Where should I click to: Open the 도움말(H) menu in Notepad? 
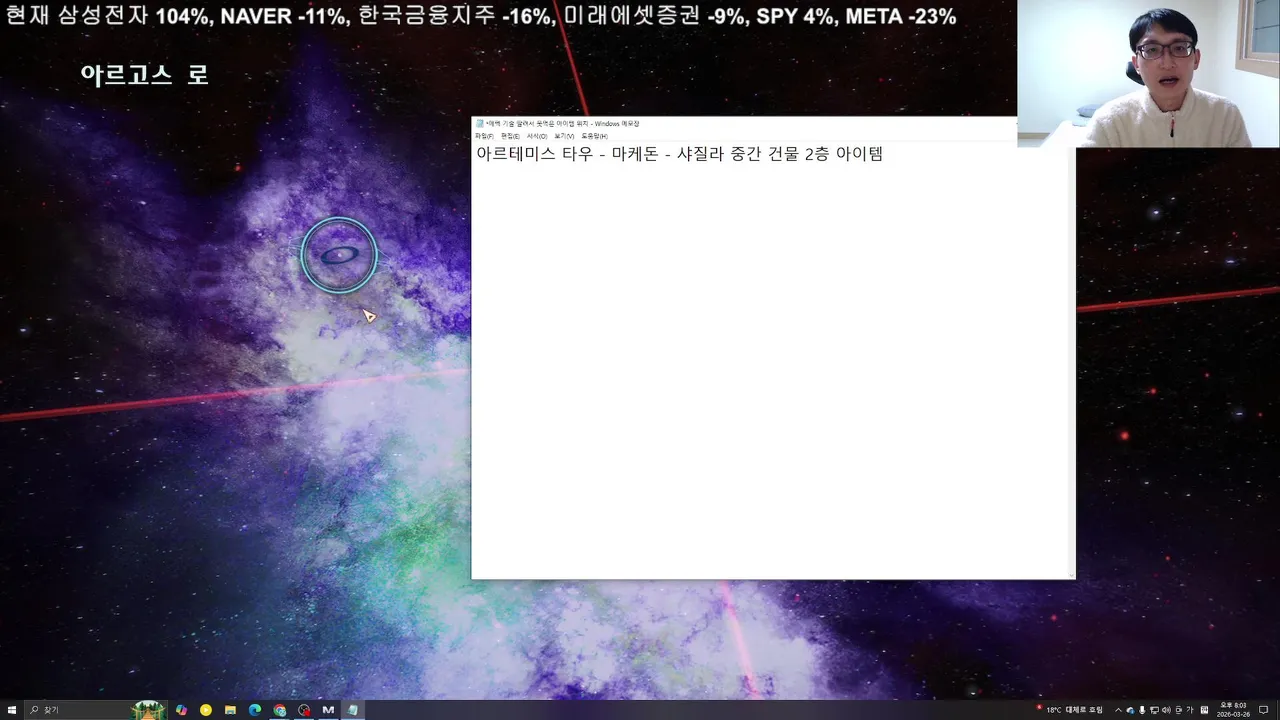[594, 136]
